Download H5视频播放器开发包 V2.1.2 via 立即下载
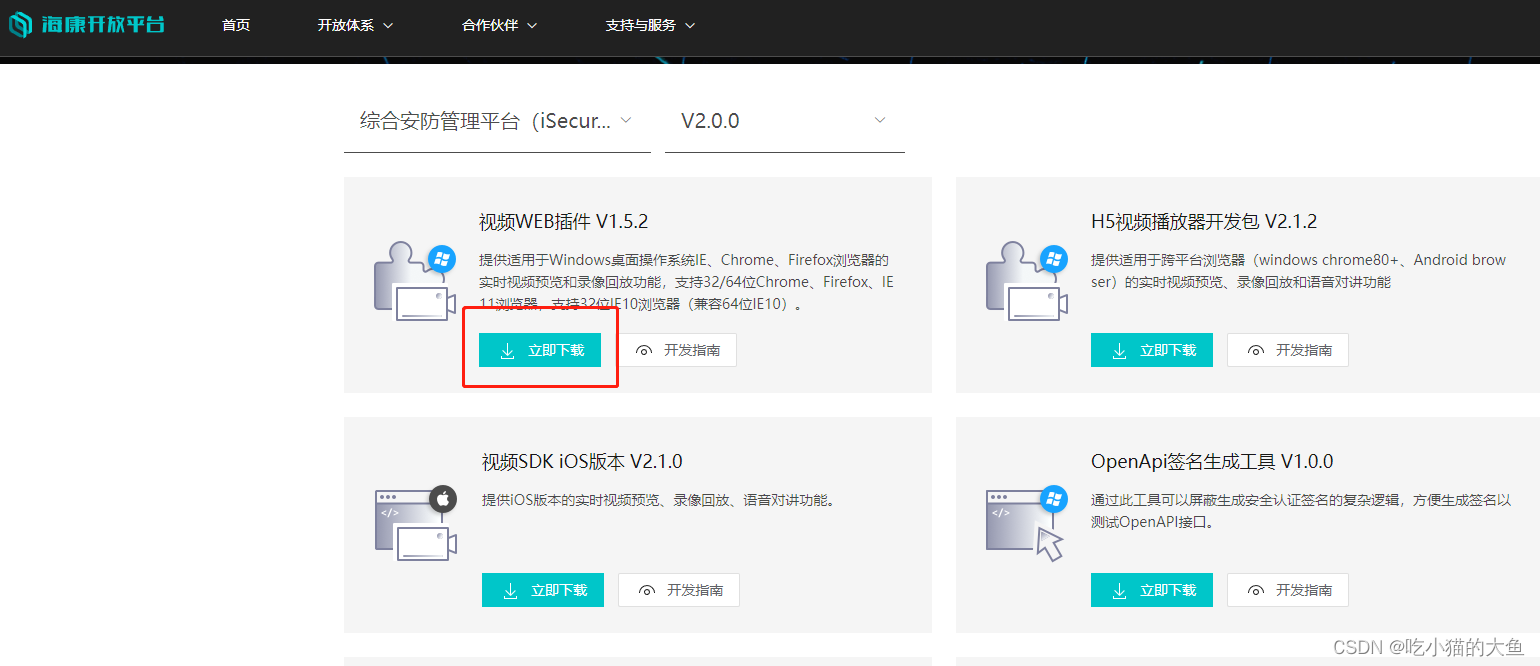The width and height of the screenshot is (1540, 666). click(x=1152, y=350)
